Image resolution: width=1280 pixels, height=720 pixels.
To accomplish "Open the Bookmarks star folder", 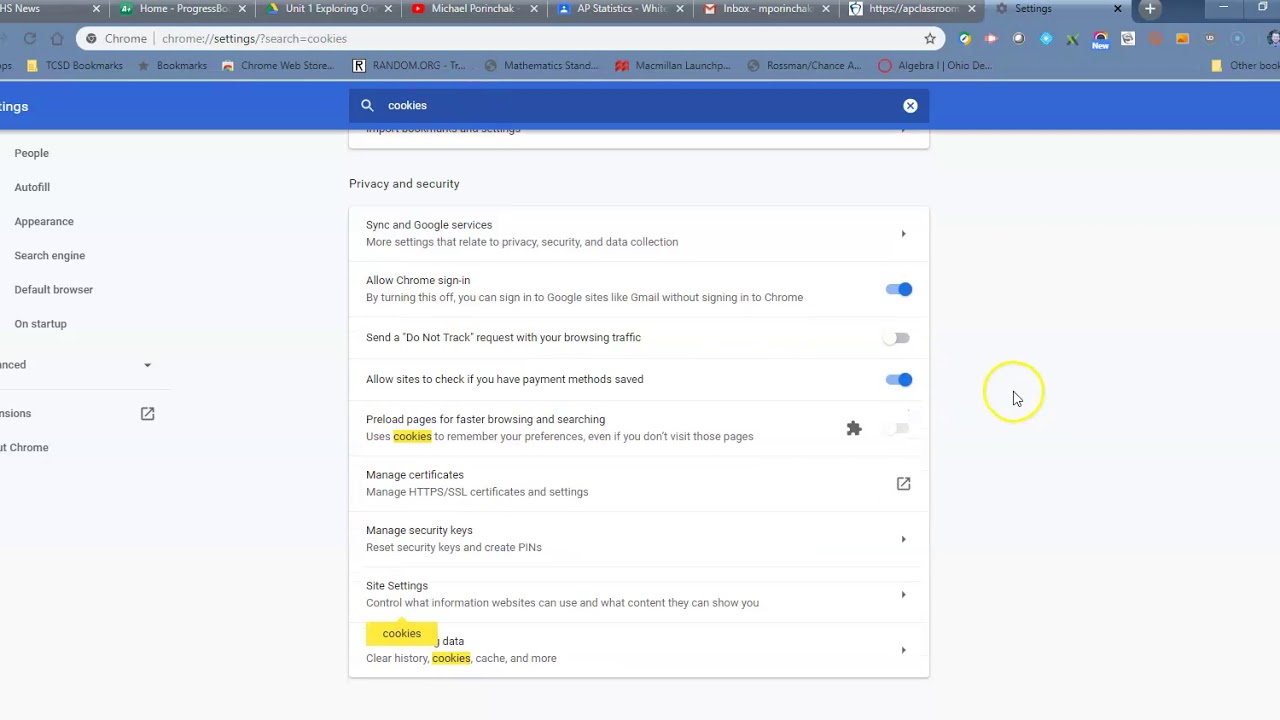I will point(172,66).
